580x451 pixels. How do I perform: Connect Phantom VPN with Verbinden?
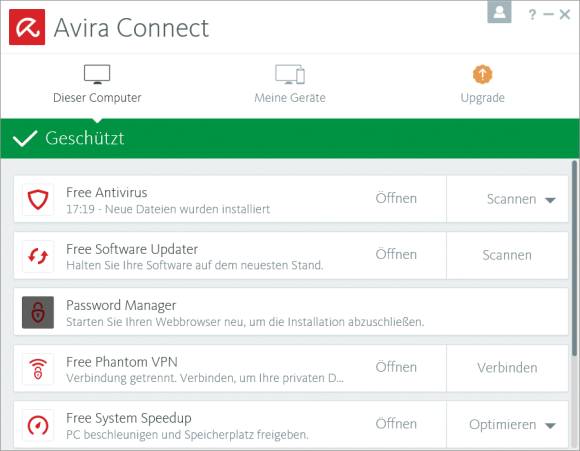507,368
